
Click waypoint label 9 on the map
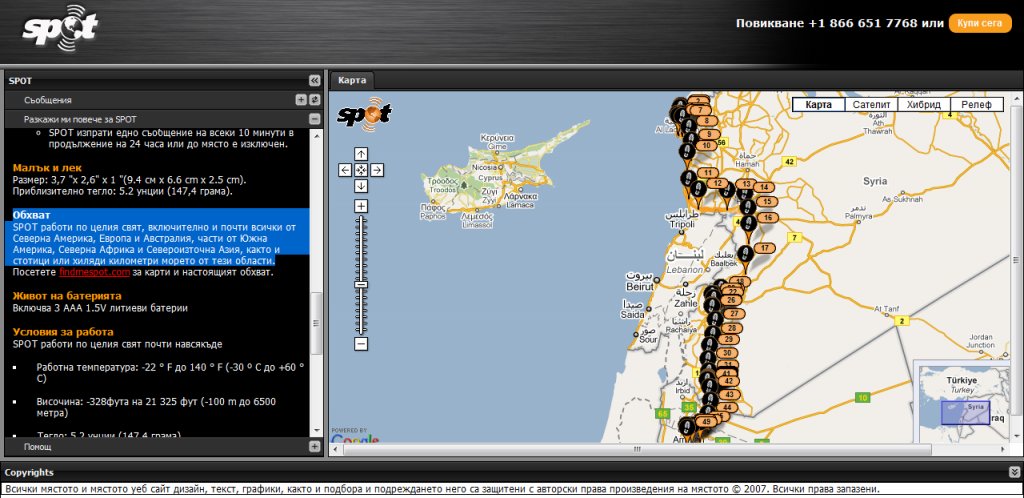coord(709,134)
